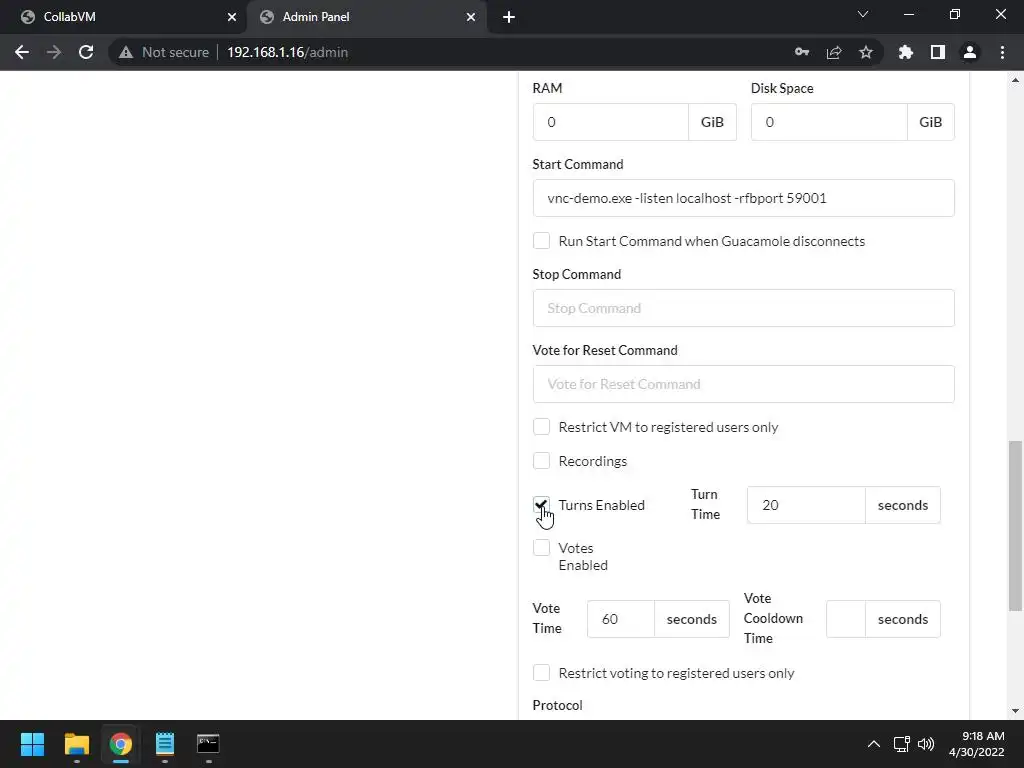The image size is (1024, 768).
Task: Open the tab search chevron dropdown
Action: click(x=863, y=15)
